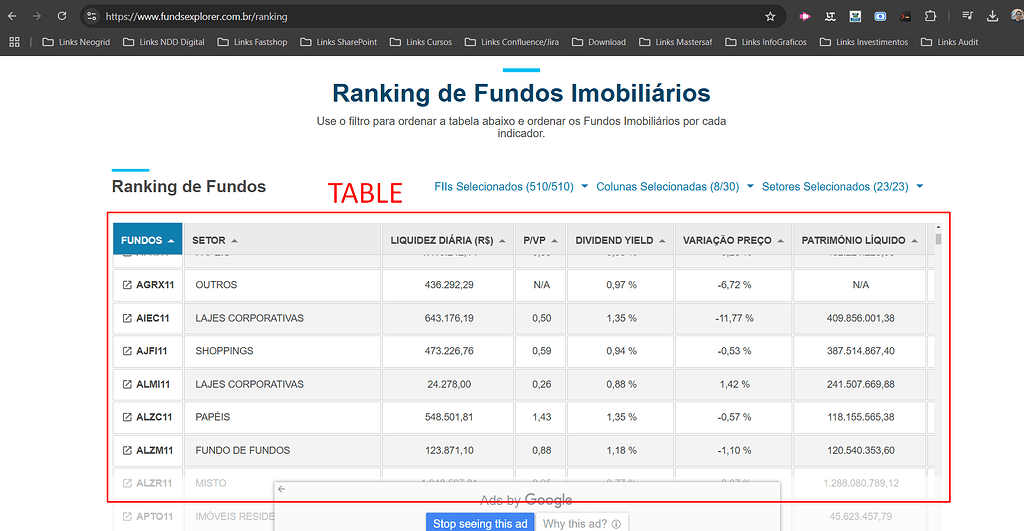The image size is (1024, 531).
Task: Sort by PATRIMÔNIO LÍQUIDO column header
Action: click(859, 240)
